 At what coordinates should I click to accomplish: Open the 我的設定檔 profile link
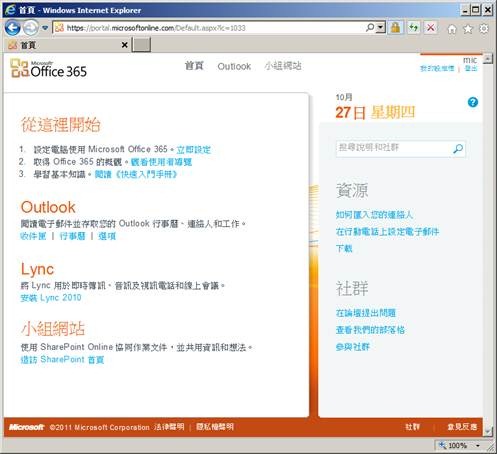437,68
